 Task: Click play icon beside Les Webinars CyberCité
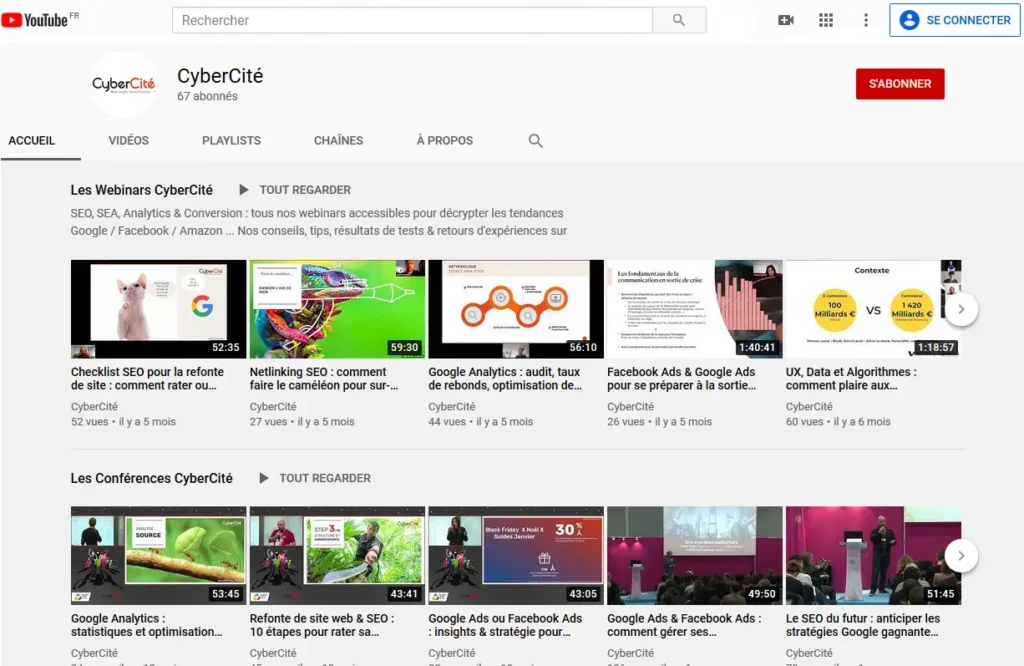[x=244, y=190]
